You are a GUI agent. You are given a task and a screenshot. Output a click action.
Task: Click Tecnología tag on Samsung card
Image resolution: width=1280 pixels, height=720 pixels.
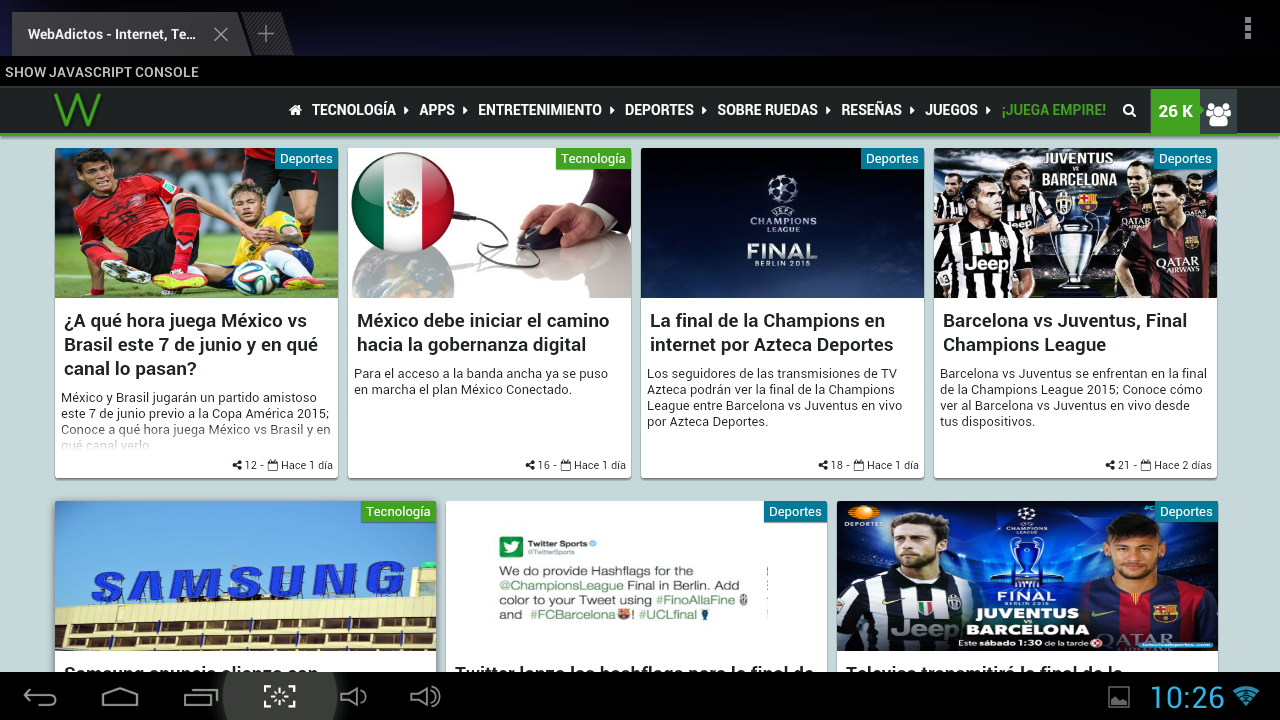pos(398,511)
